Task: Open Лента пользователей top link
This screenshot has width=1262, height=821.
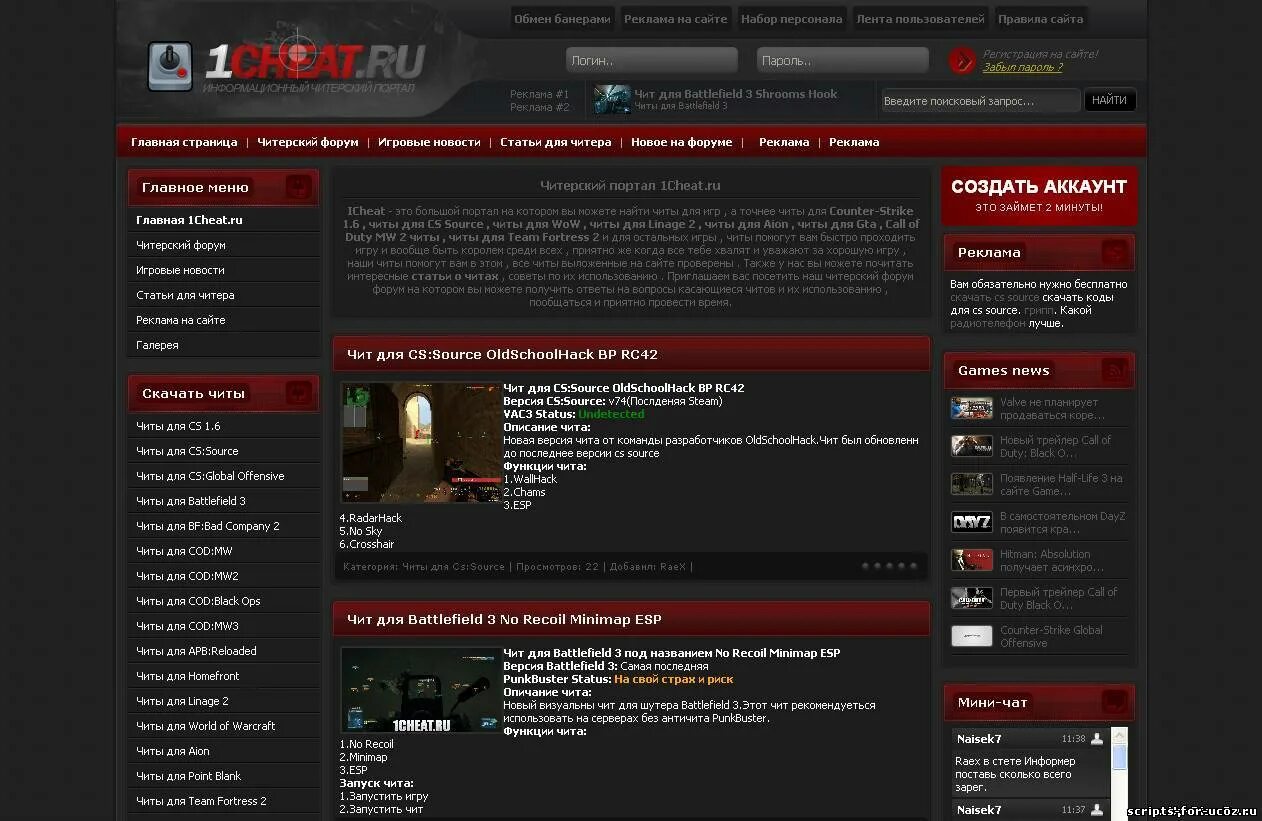Action: pos(920,19)
